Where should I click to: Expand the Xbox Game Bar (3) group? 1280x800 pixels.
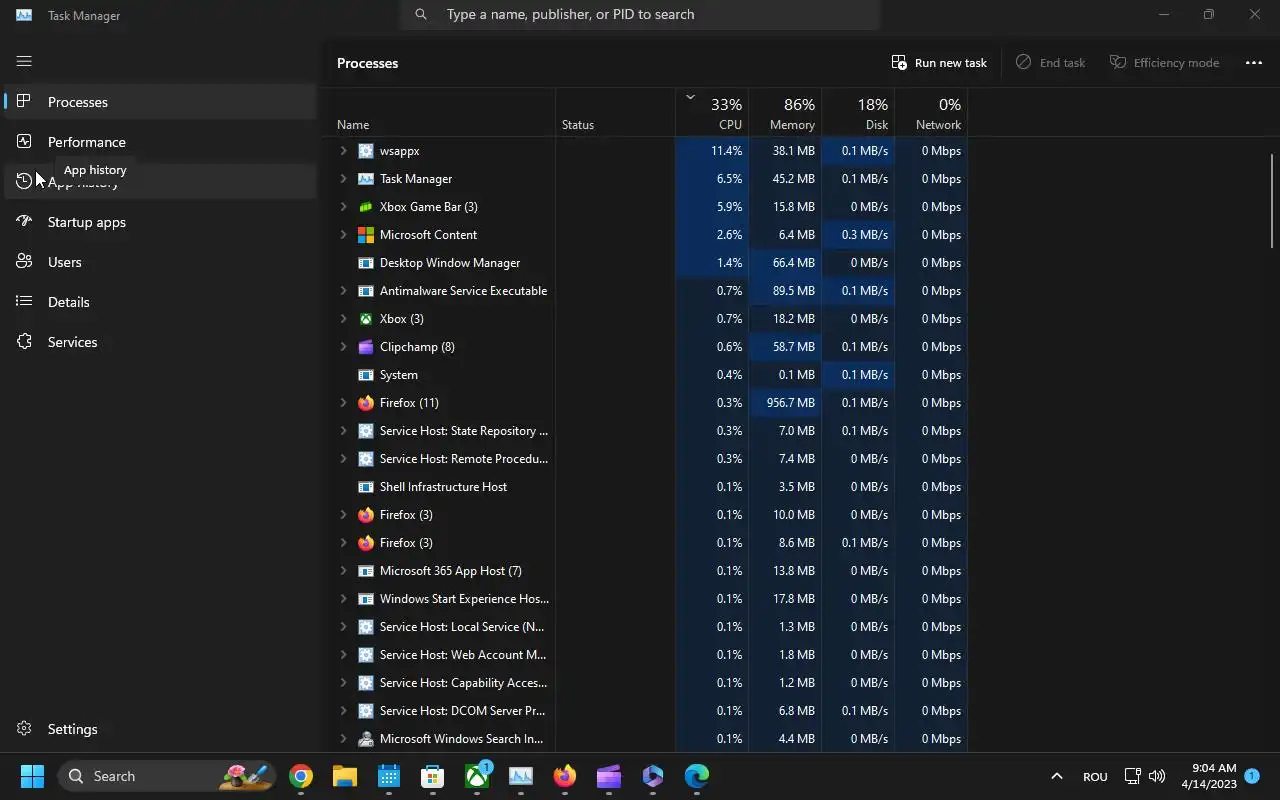[x=343, y=207]
